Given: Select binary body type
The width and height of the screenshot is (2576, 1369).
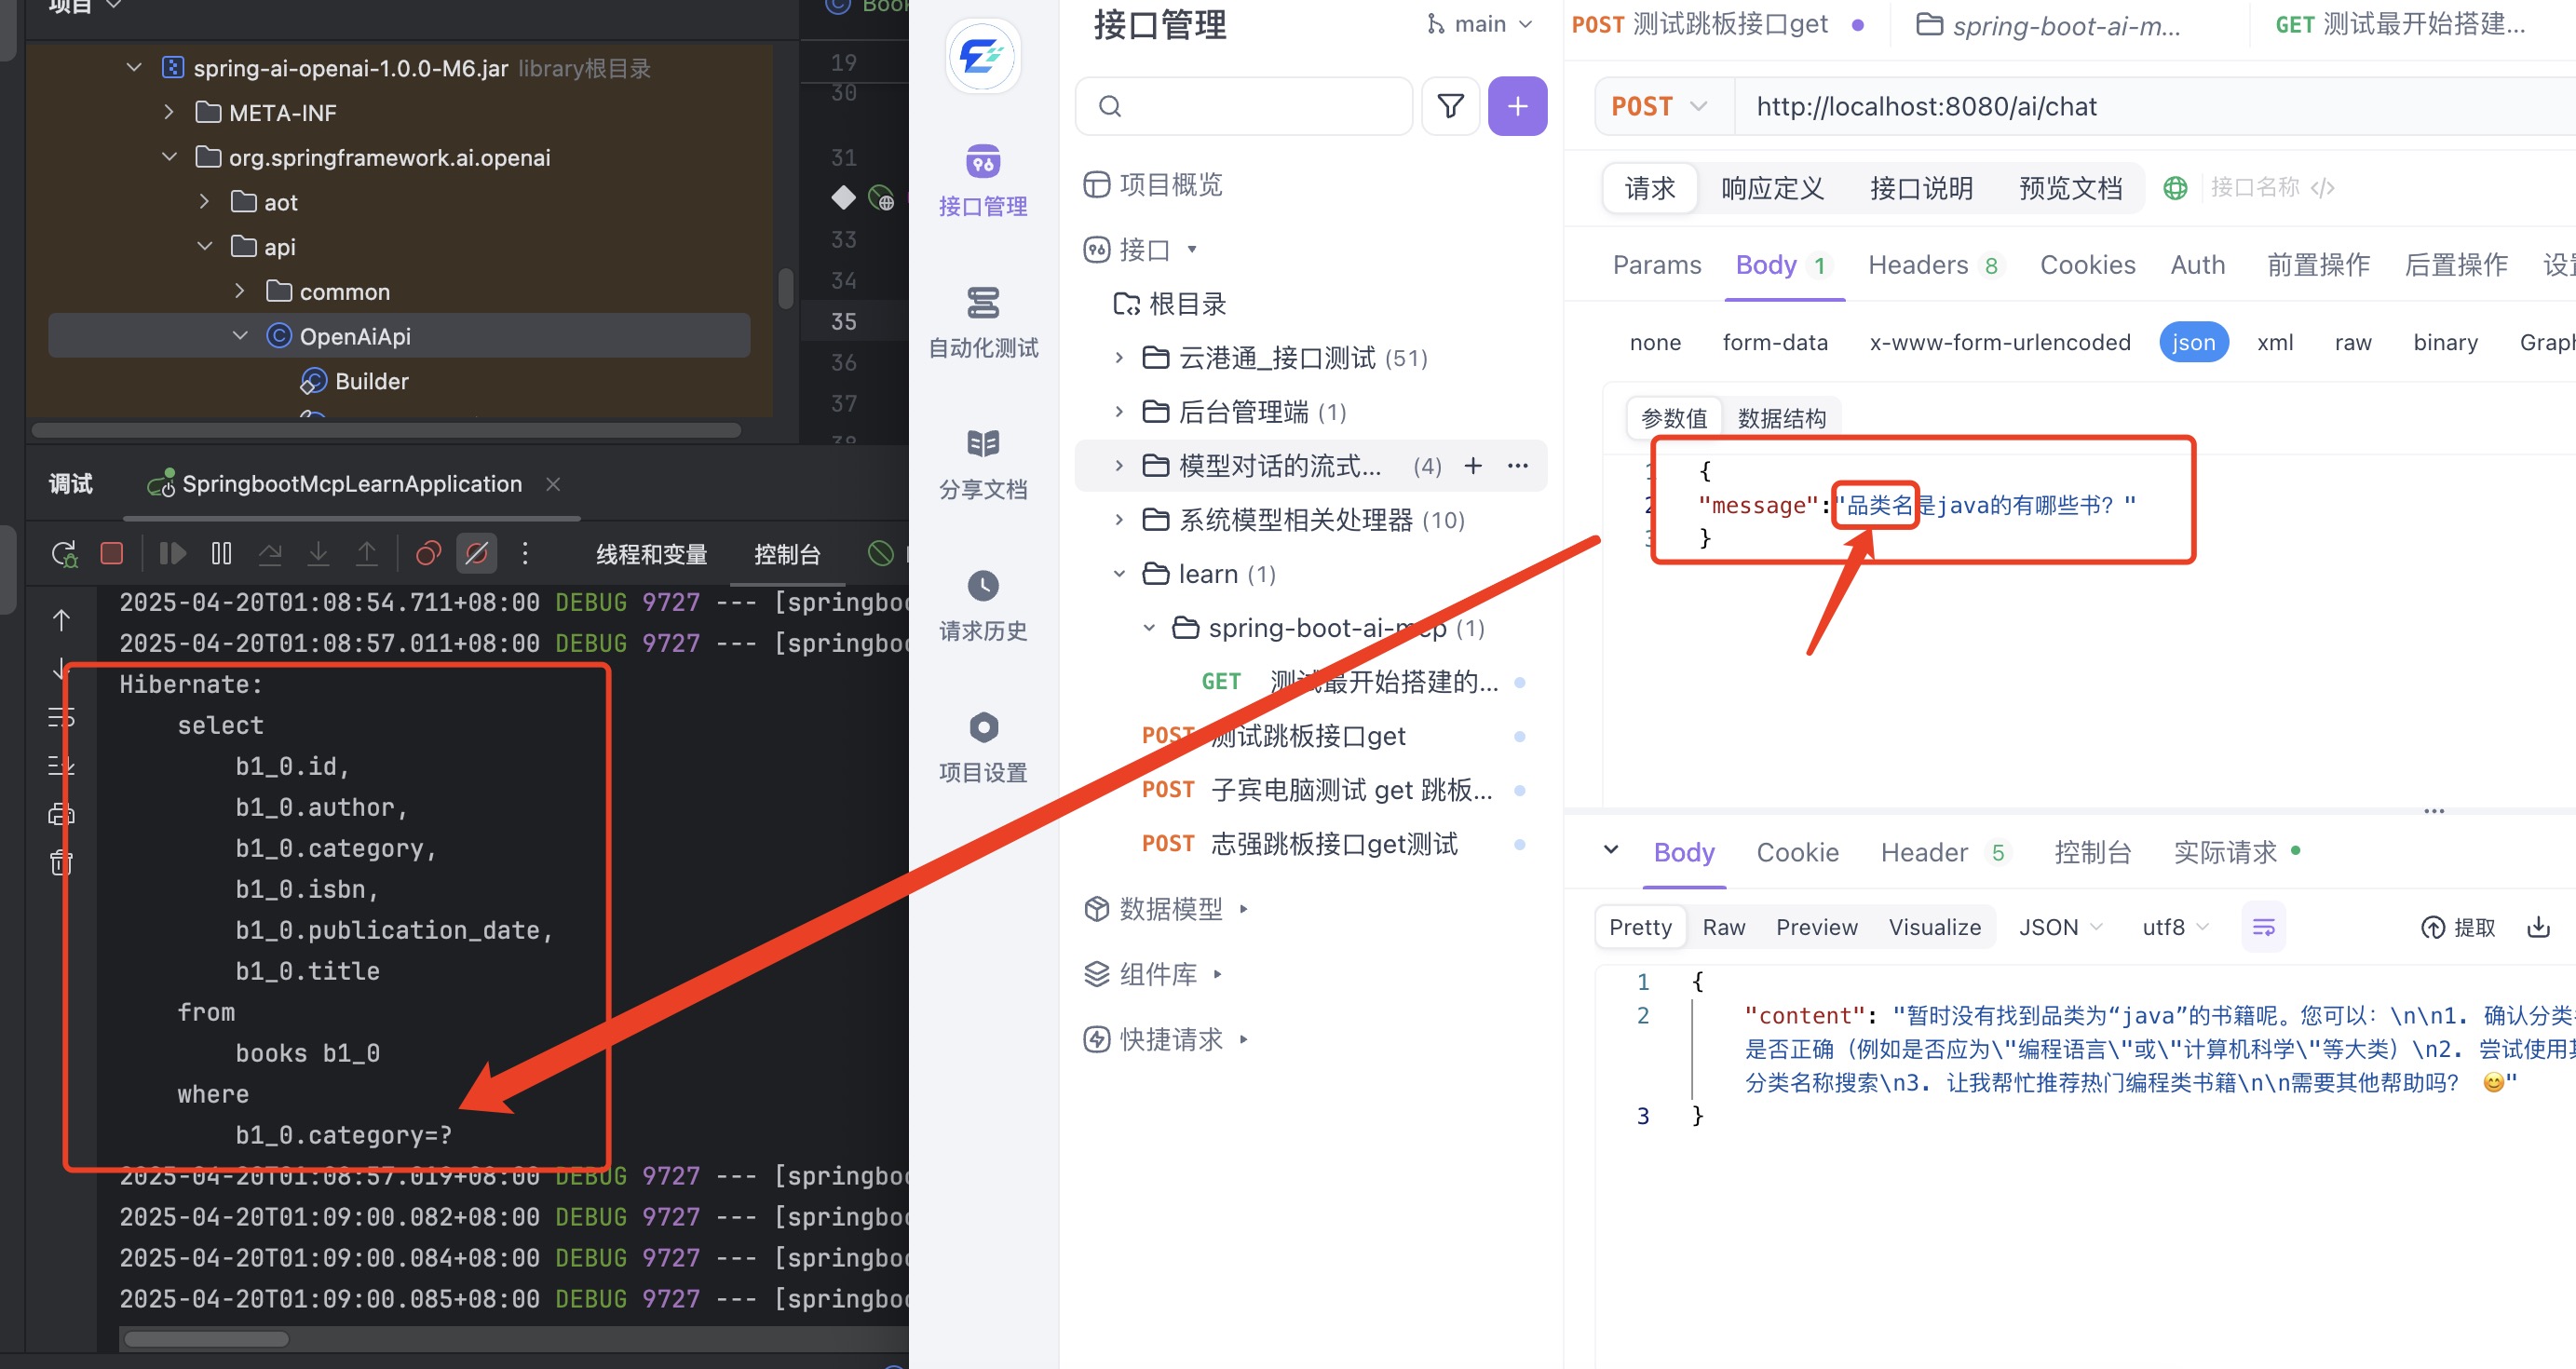Looking at the screenshot, I should click(x=2445, y=343).
